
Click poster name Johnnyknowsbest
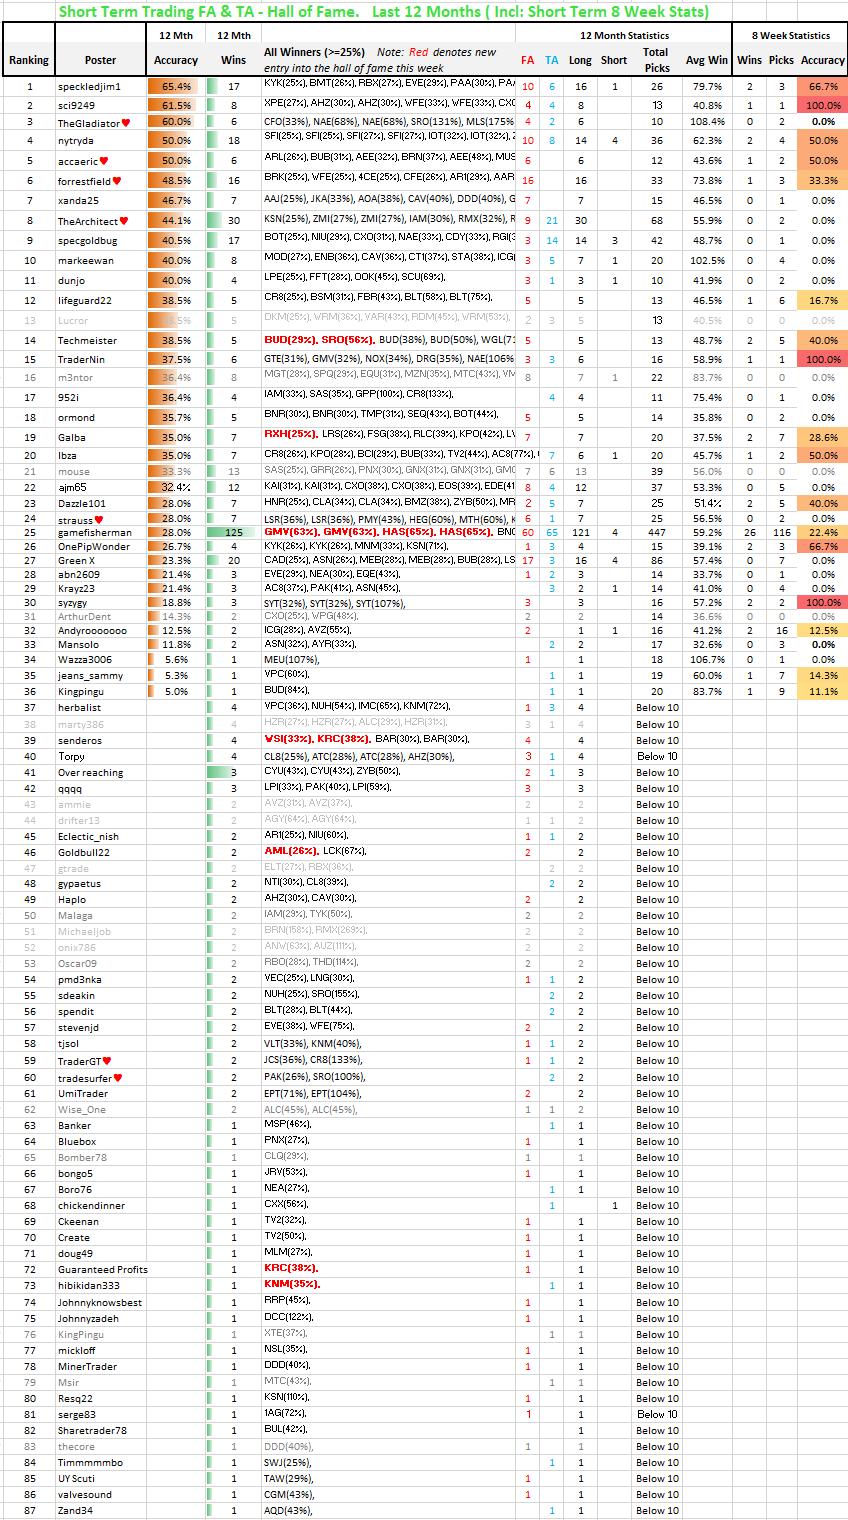(x=100, y=1303)
